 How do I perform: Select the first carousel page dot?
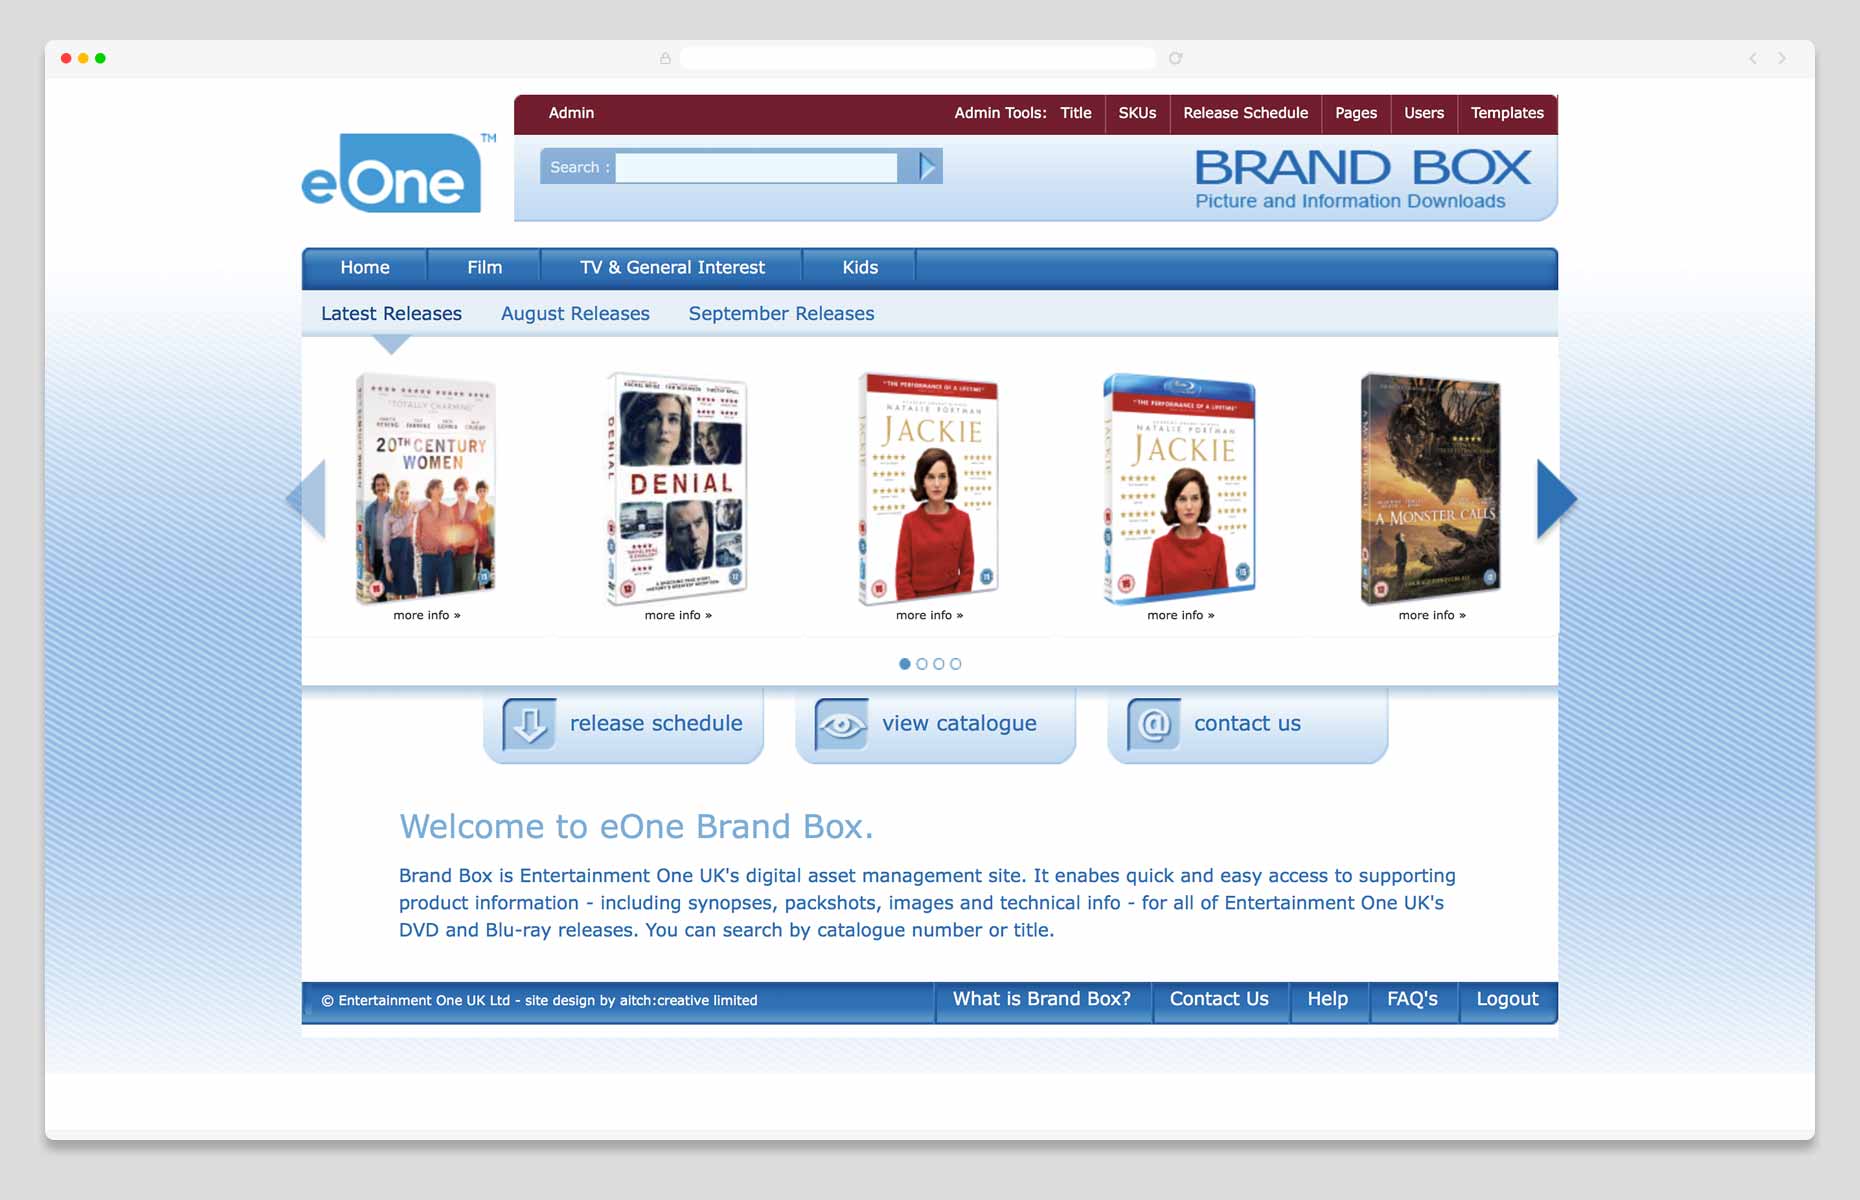point(905,664)
